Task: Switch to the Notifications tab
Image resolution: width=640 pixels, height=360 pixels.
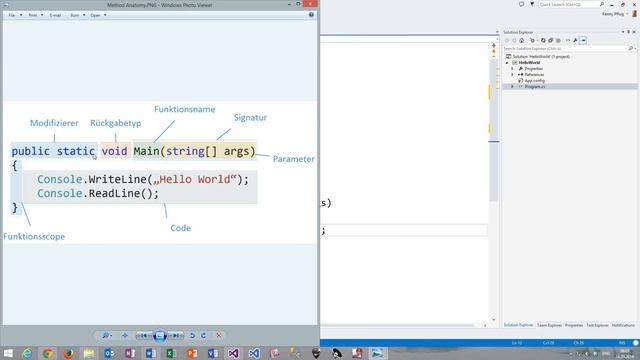Action: tap(623, 325)
